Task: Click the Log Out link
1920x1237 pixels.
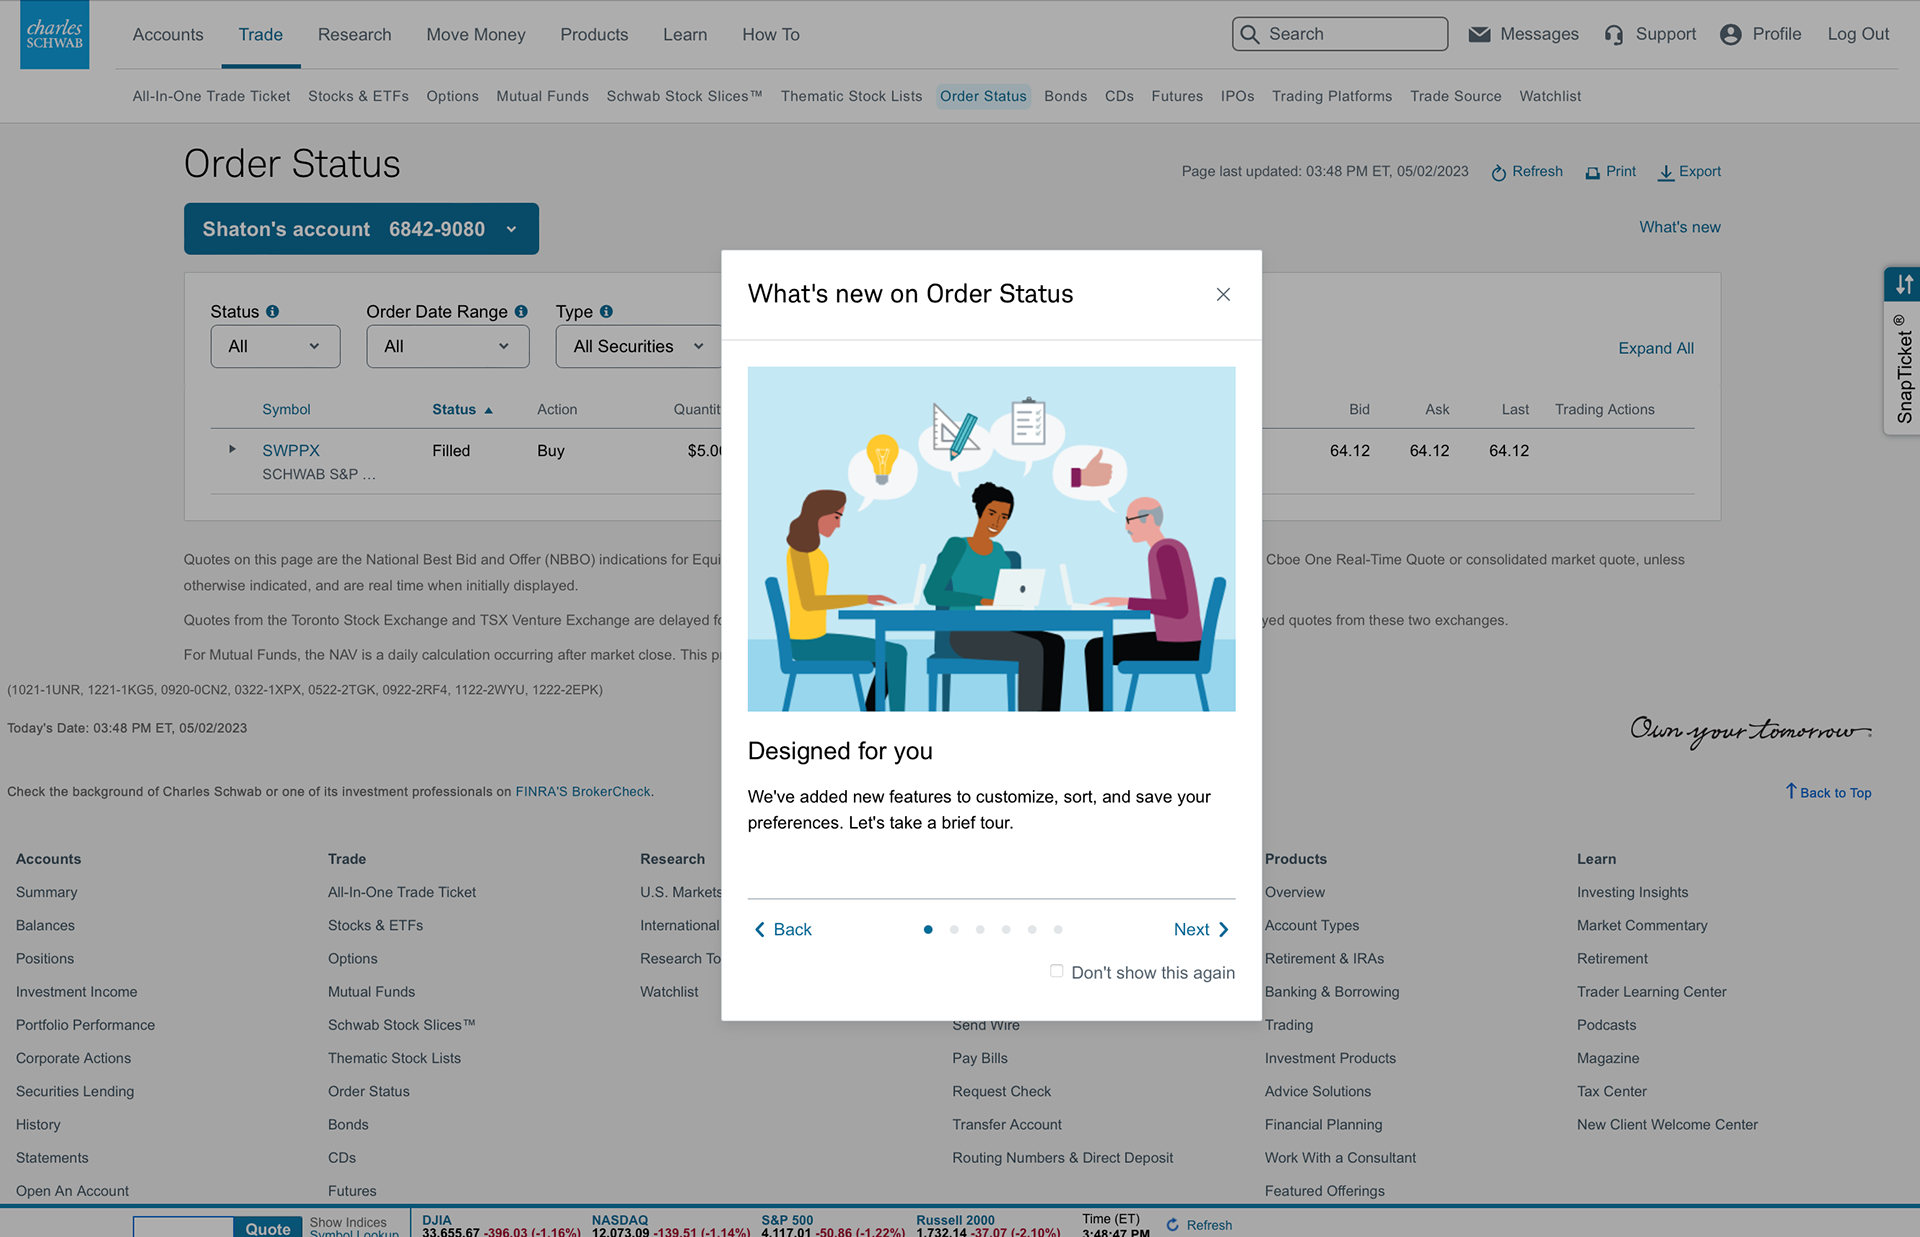Action: tap(1858, 34)
